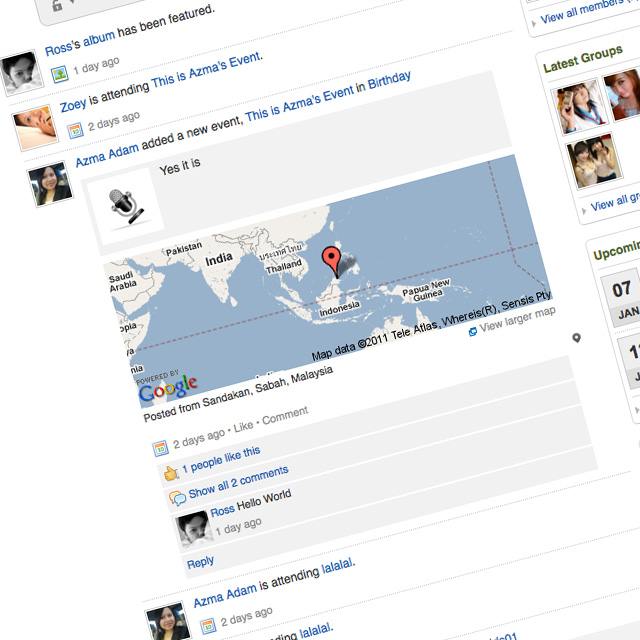Click the map over India

point(219,260)
